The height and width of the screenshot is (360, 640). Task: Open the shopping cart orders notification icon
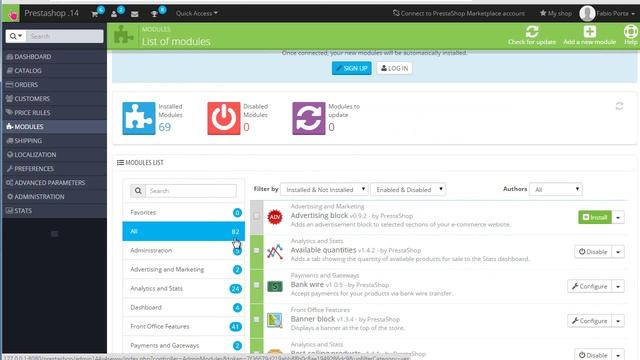(95, 14)
